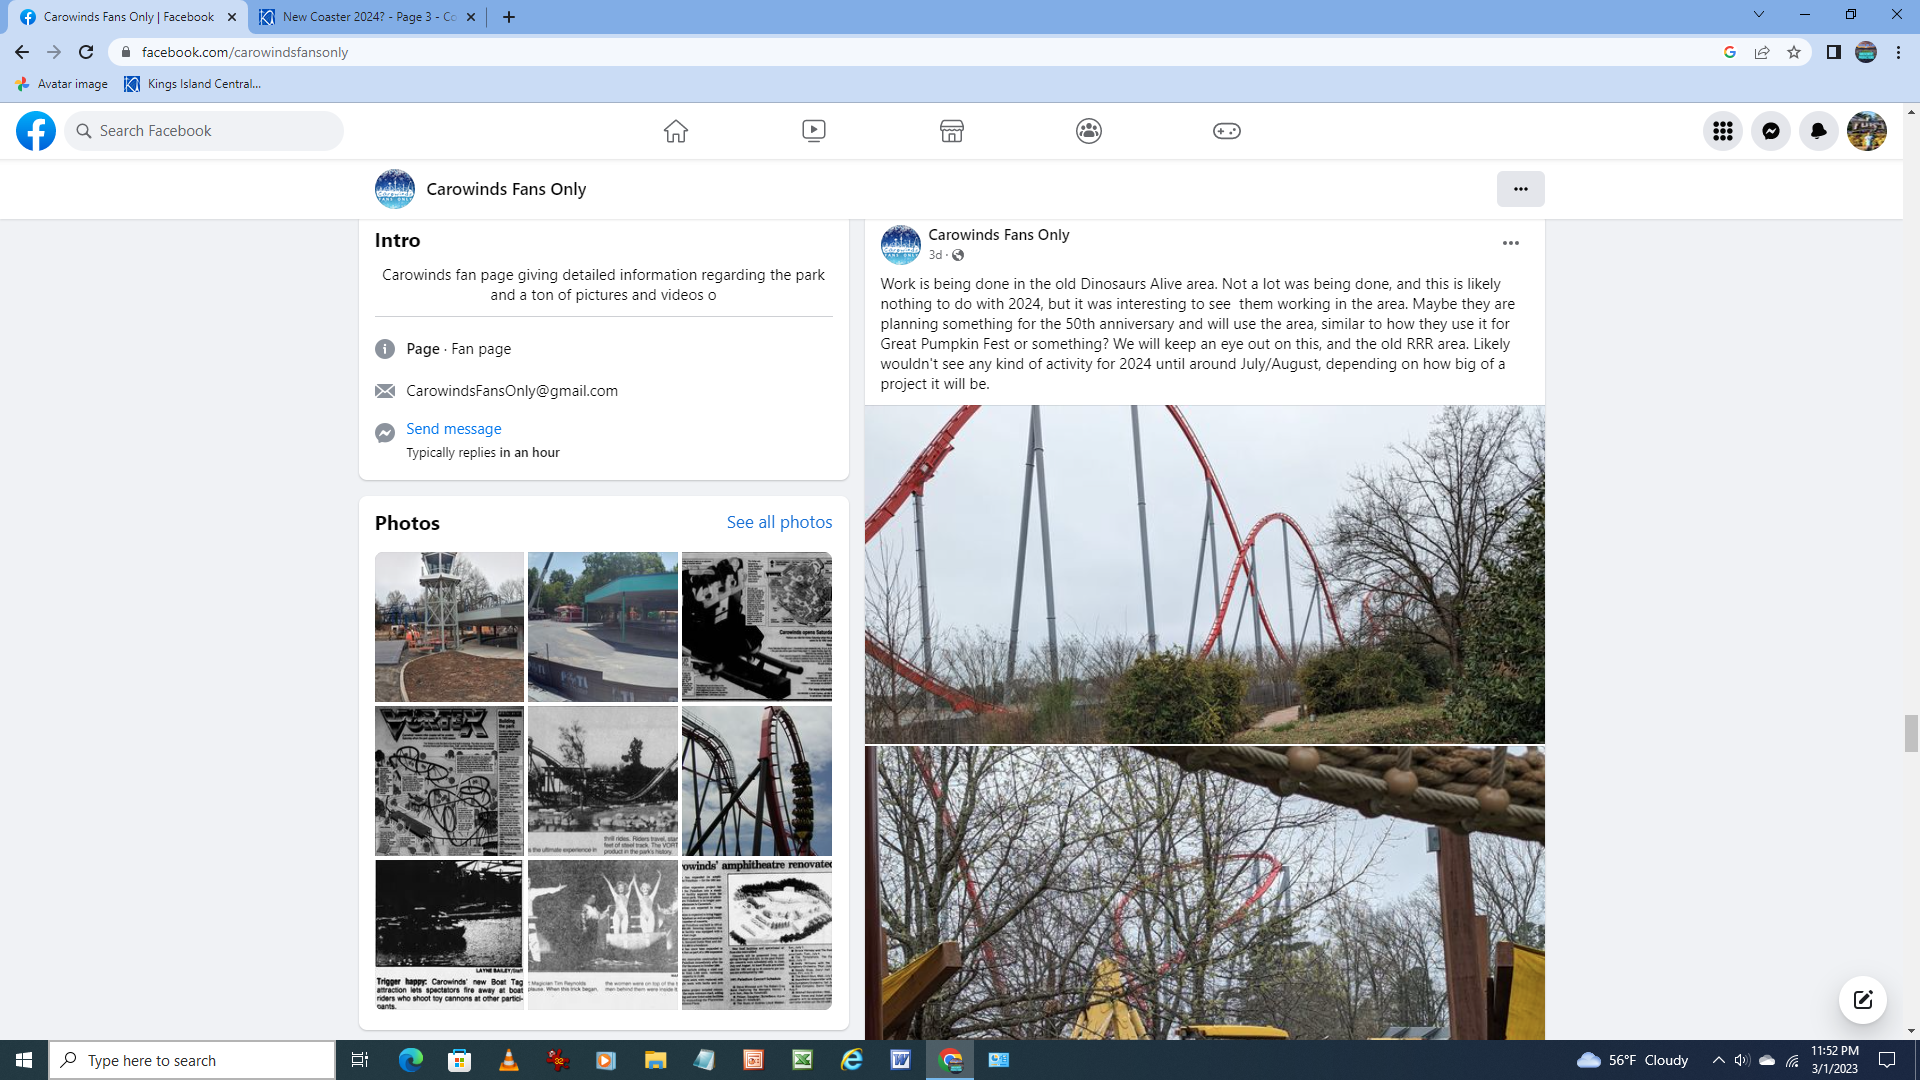The height and width of the screenshot is (1080, 1920).
Task: Open Microsoft Store from the taskbar
Action: (460, 1060)
